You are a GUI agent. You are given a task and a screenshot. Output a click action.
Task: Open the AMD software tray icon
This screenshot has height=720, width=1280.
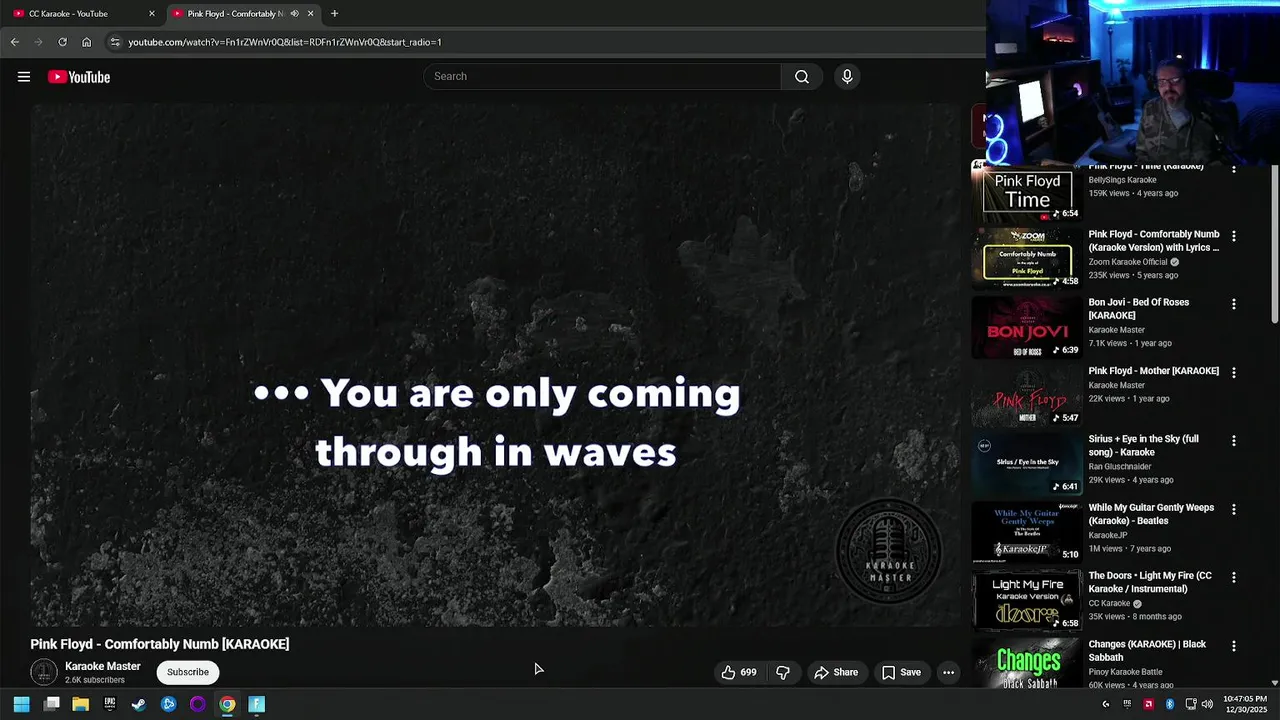tap(1148, 704)
